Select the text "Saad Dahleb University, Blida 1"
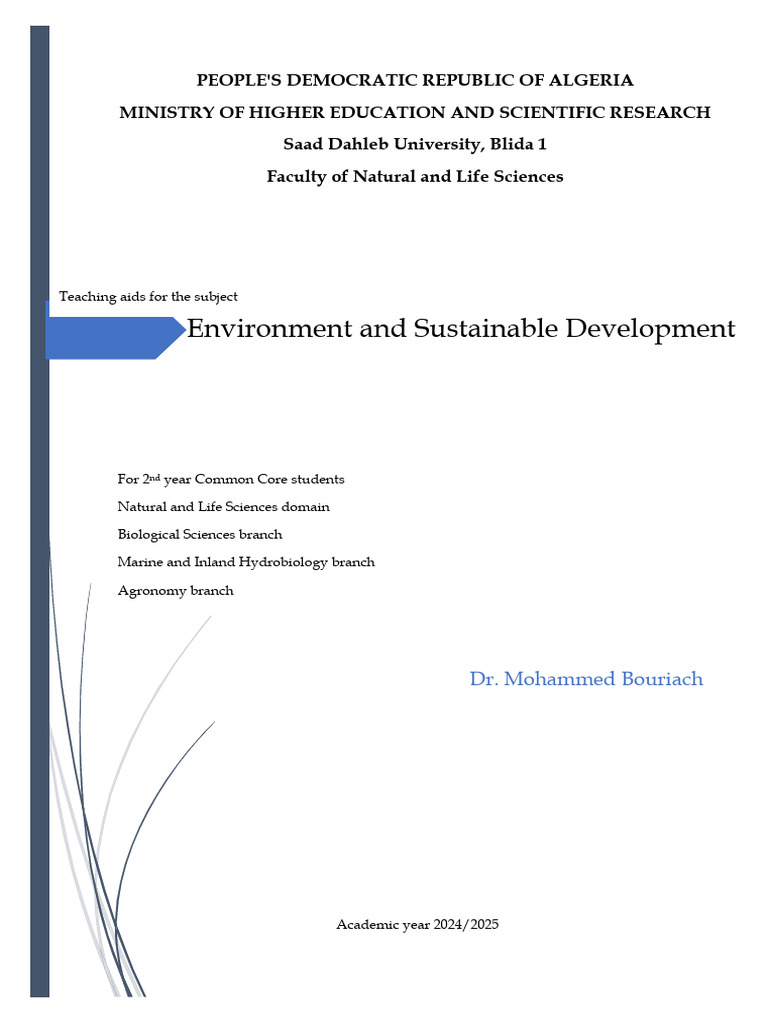This screenshot has width=768, height=1024. coord(415,144)
